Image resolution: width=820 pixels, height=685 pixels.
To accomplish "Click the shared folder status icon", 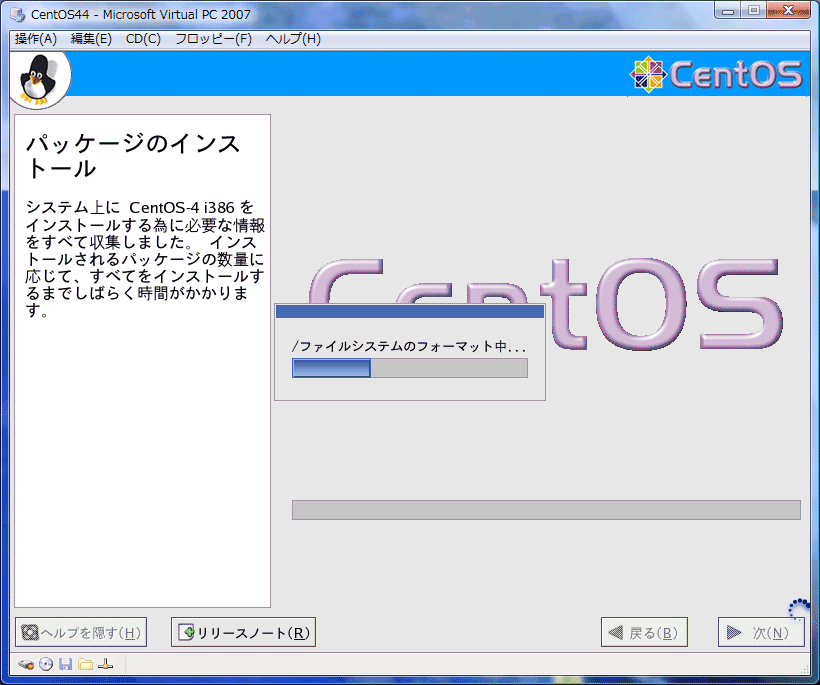I will 85,665.
